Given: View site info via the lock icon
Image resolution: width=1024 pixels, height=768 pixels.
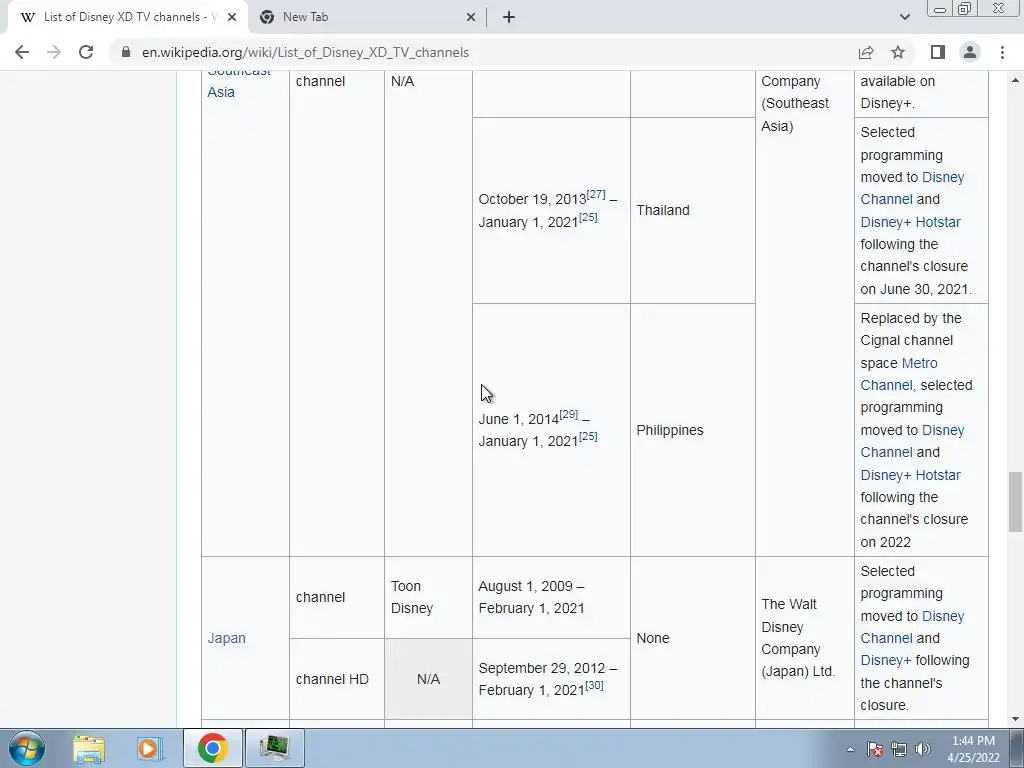Looking at the screenshot, I should pyautogui.click(x=126, y=52).
